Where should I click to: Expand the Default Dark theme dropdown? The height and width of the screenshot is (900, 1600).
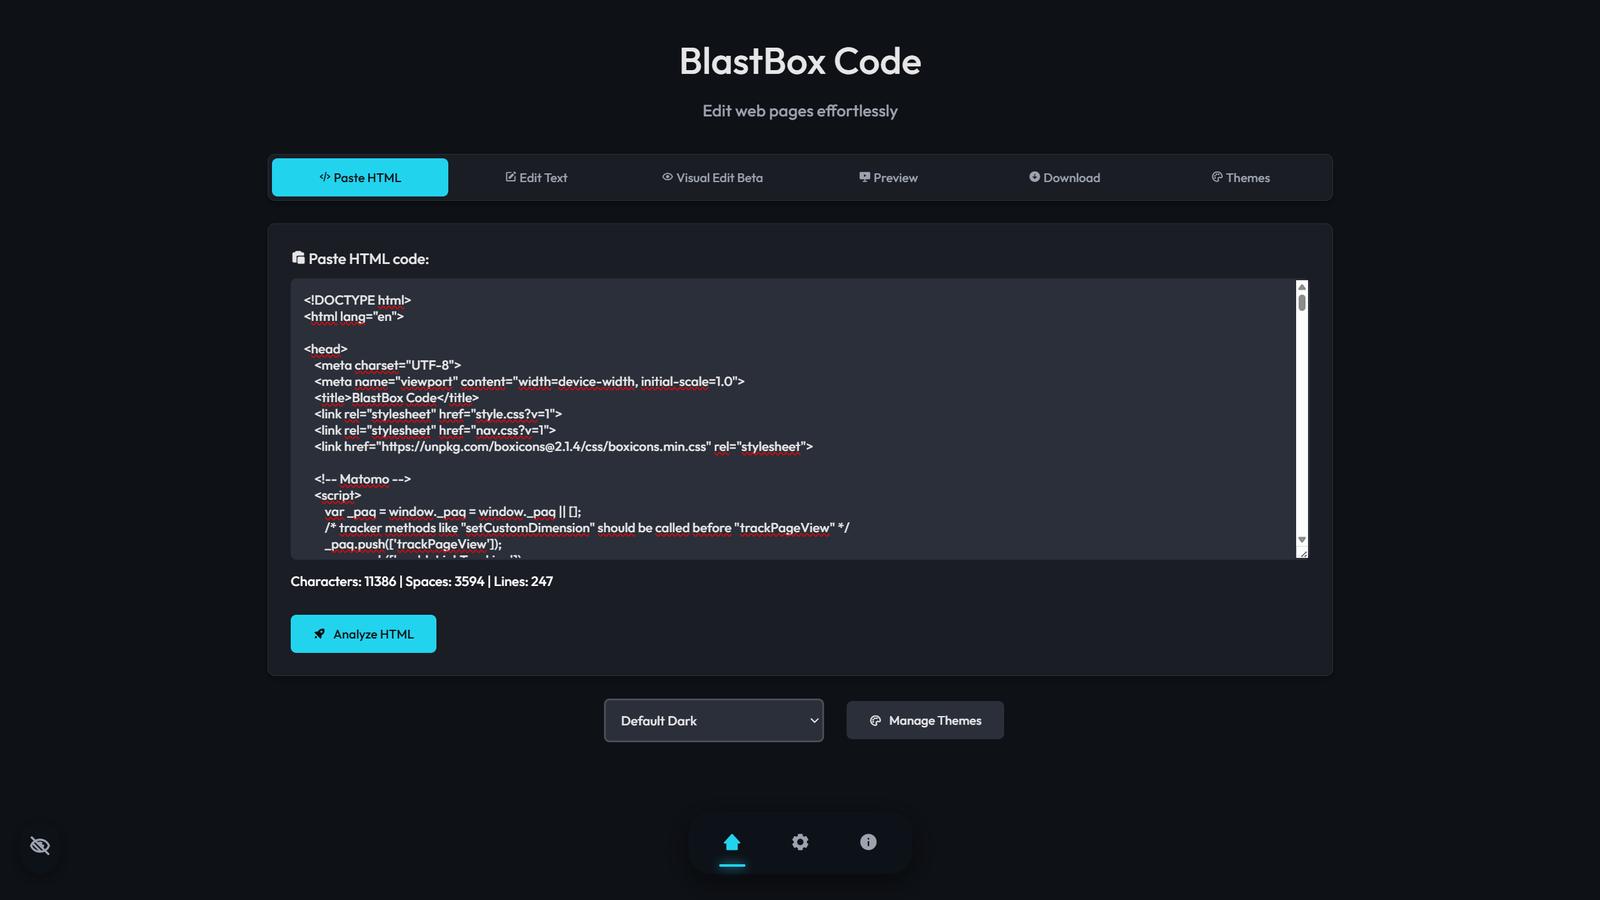click(x=713, y=720)
